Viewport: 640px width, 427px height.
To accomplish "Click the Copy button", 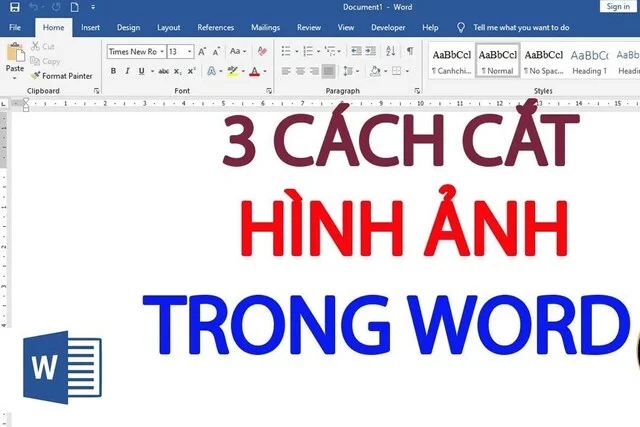I will (x=45, y=61).
